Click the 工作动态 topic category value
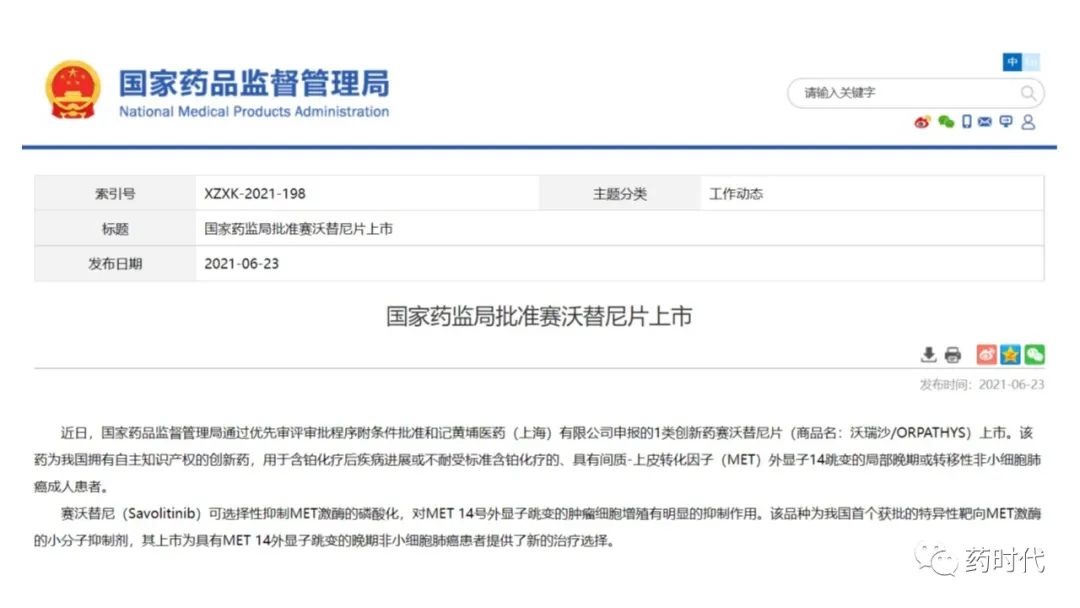 (x=736, y=194)
